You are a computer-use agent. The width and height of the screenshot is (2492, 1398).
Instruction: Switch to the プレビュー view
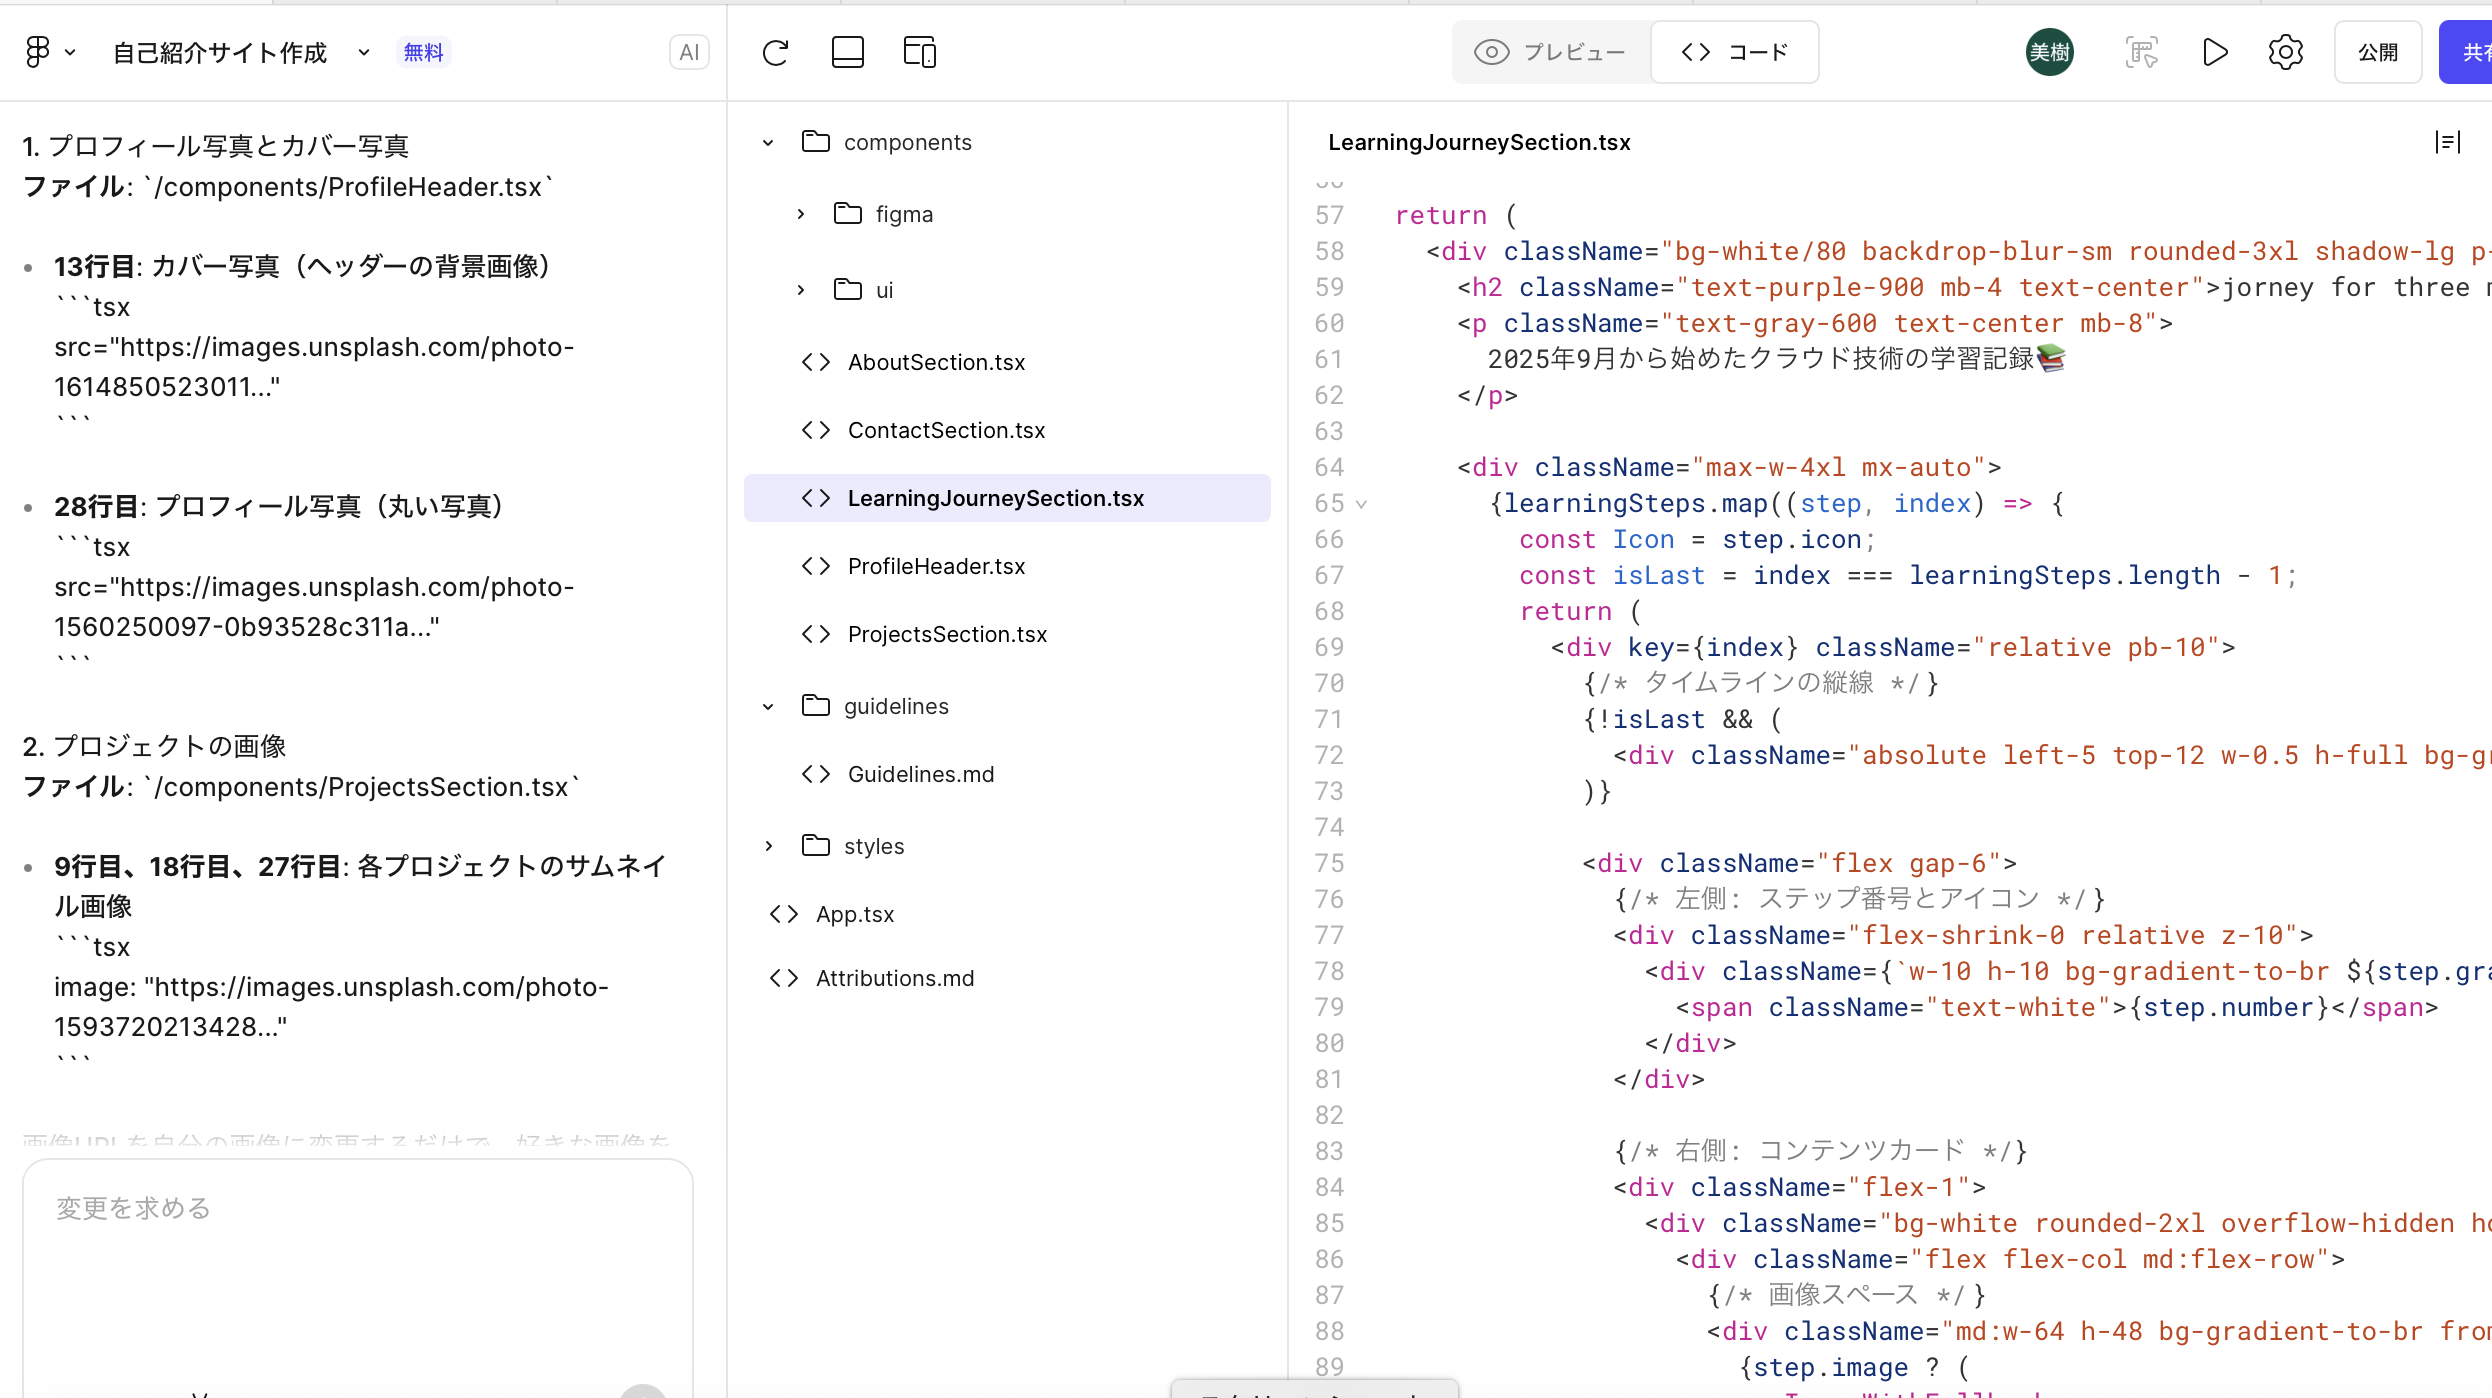pyautogui.click(x=1551, y=52)
